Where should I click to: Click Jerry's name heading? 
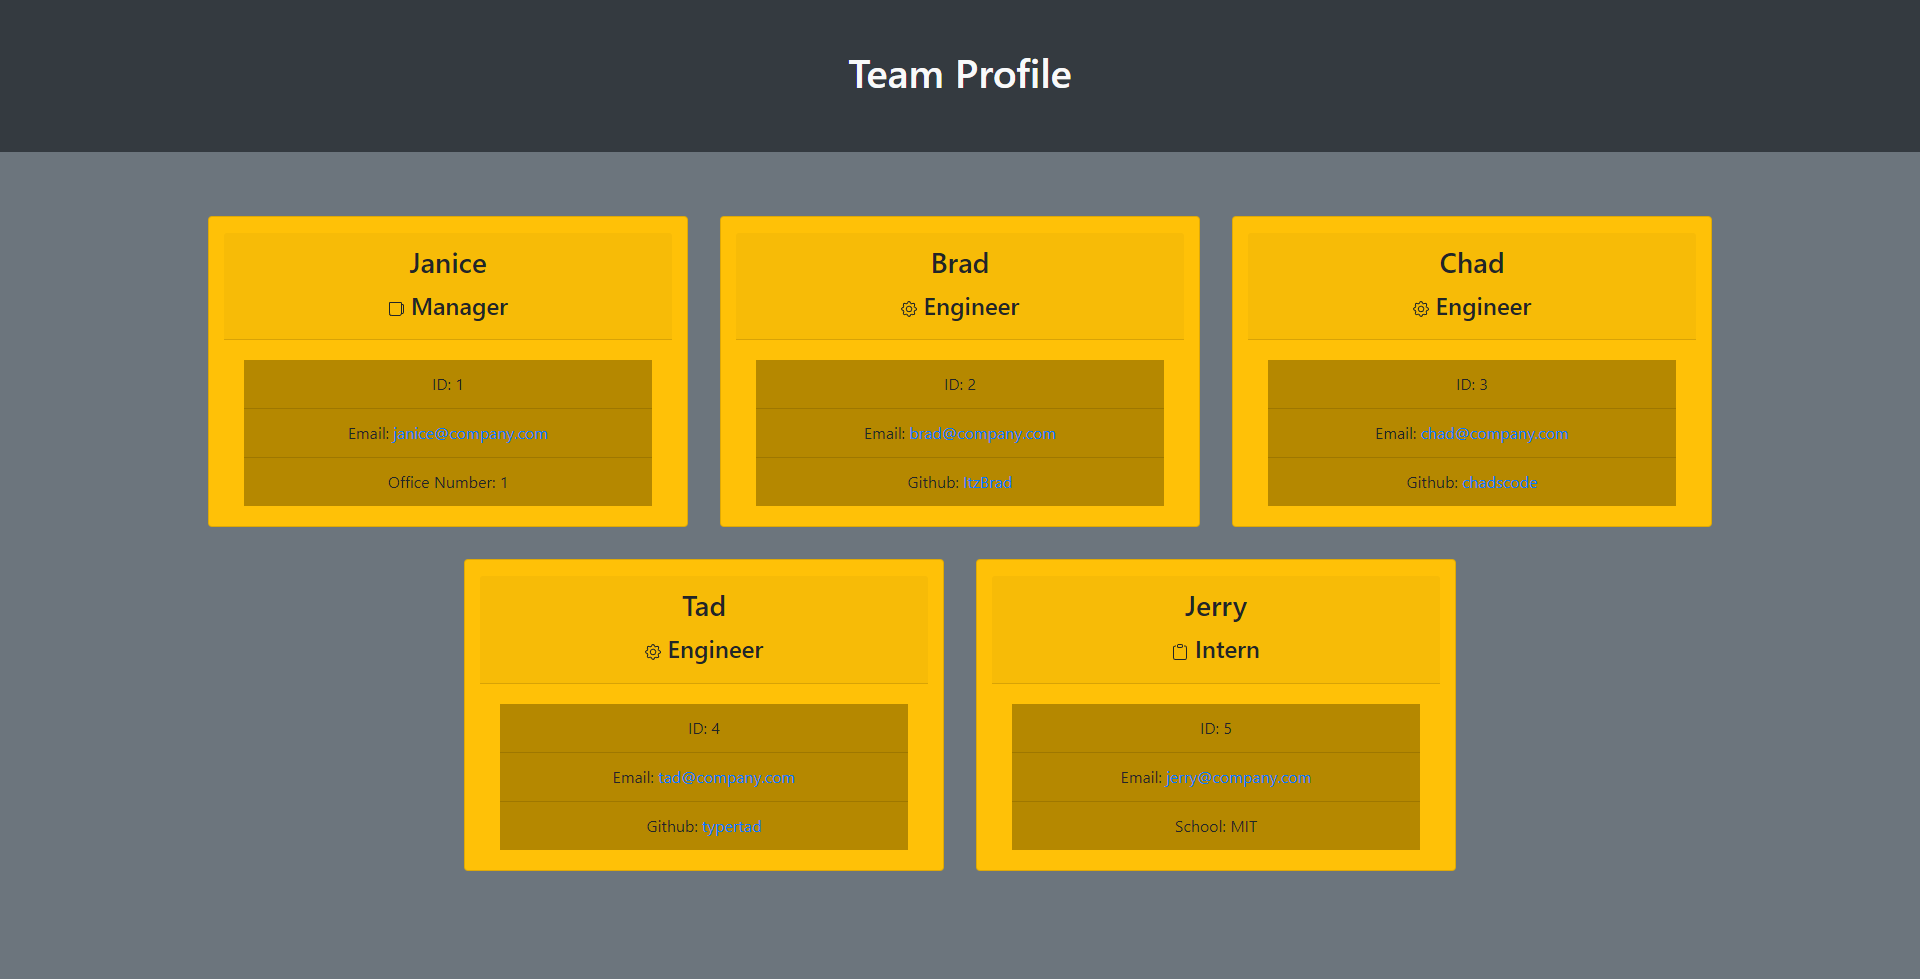click(x=1215, y=607)
